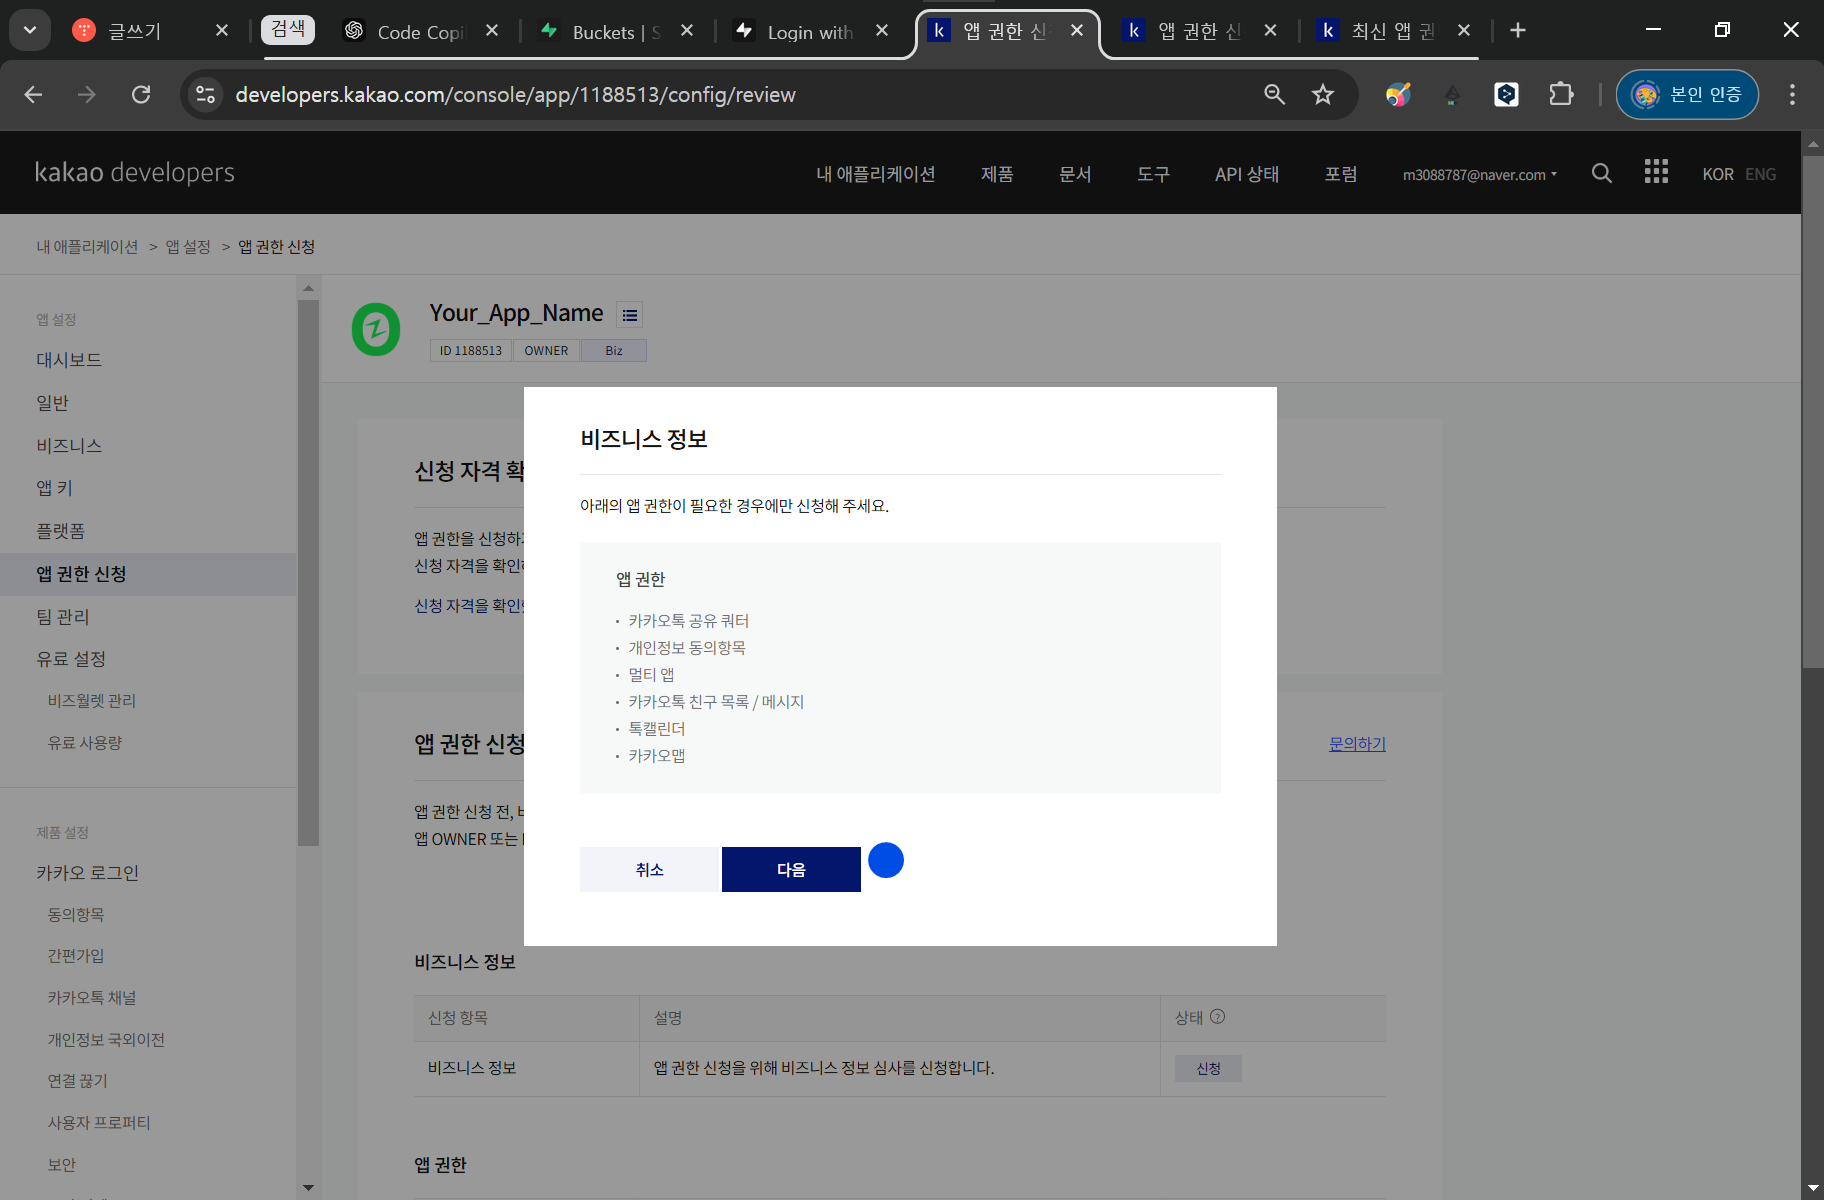Click the Biz badge under app name

point(614,351)
